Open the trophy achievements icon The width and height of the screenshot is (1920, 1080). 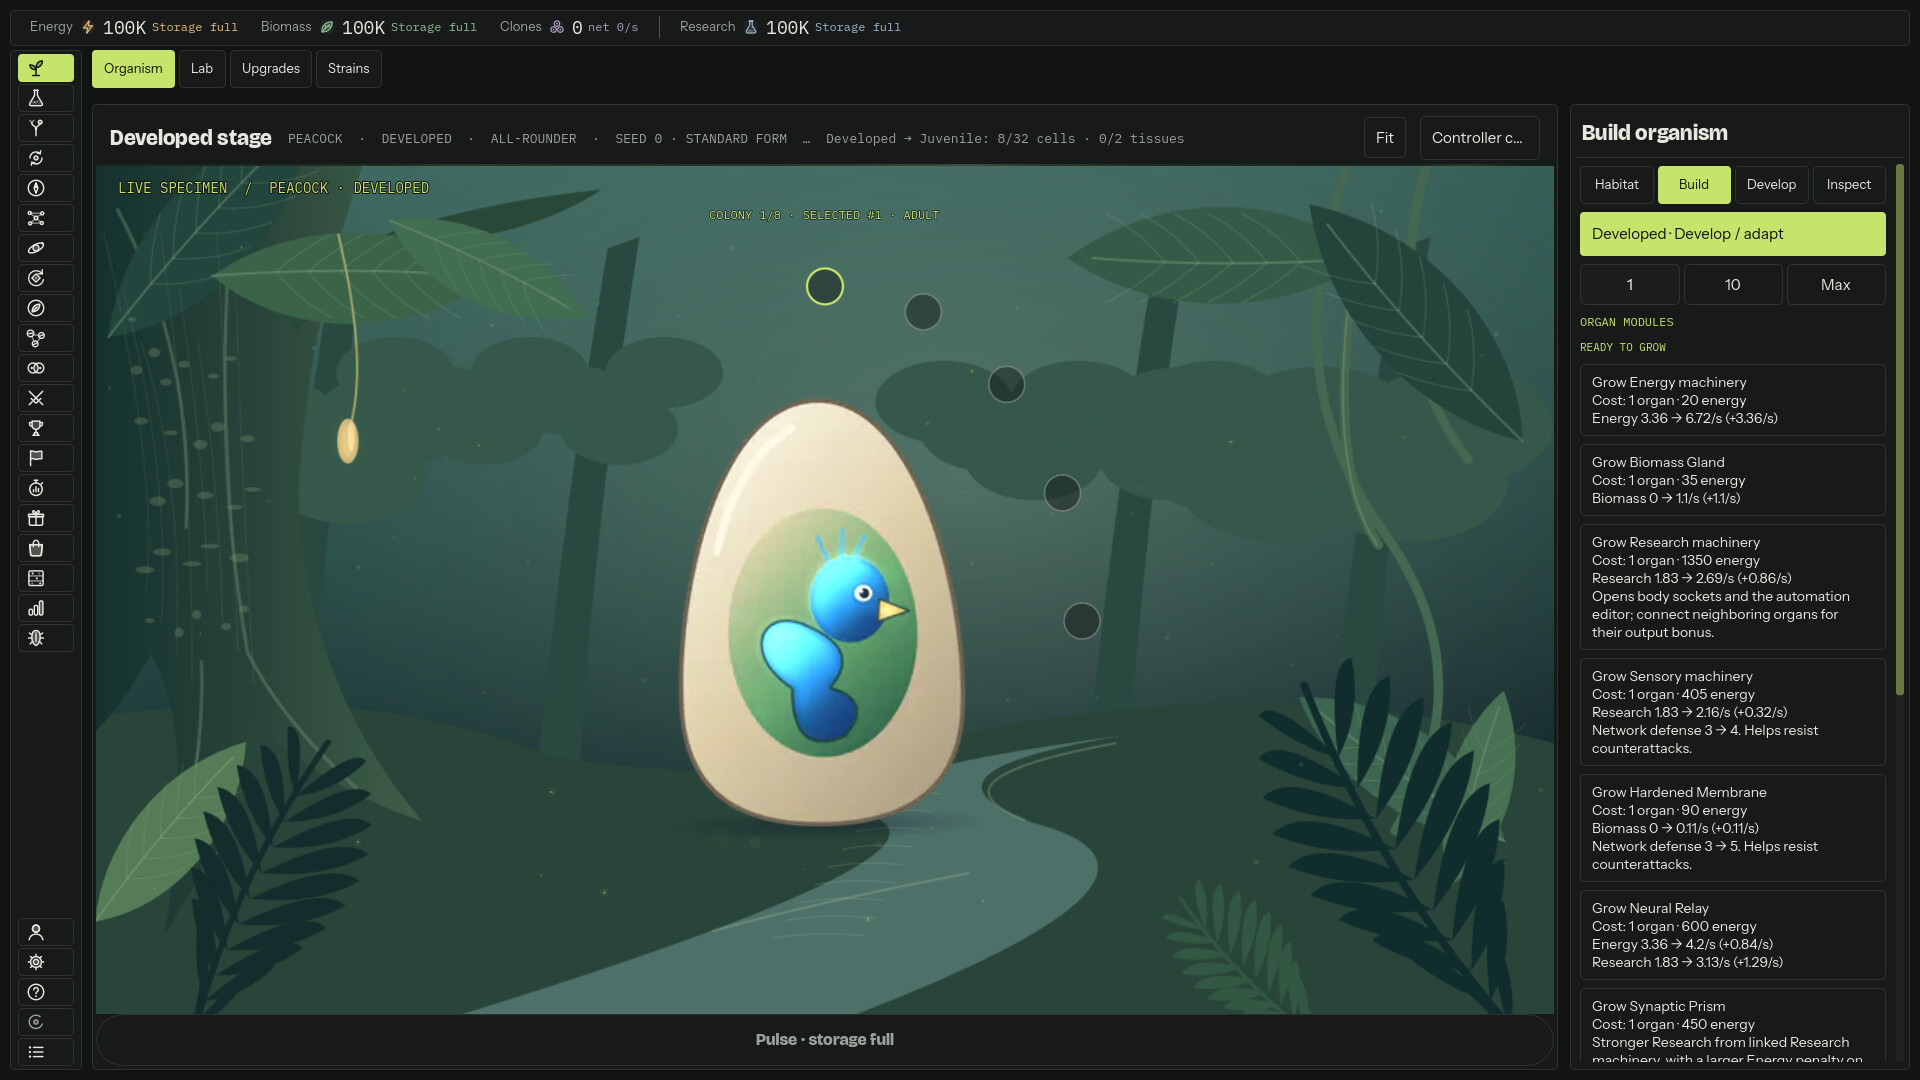pos(45,428)
